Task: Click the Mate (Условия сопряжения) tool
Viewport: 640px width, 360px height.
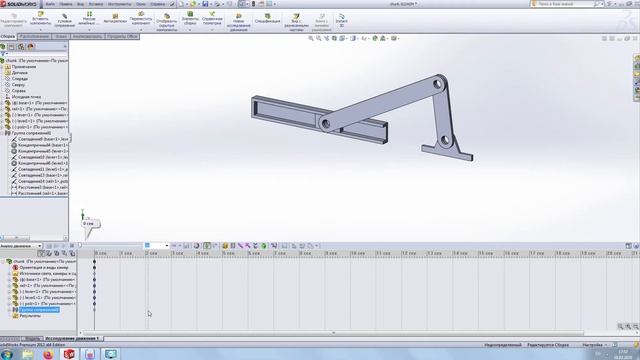Action: (x=64, y=20)
